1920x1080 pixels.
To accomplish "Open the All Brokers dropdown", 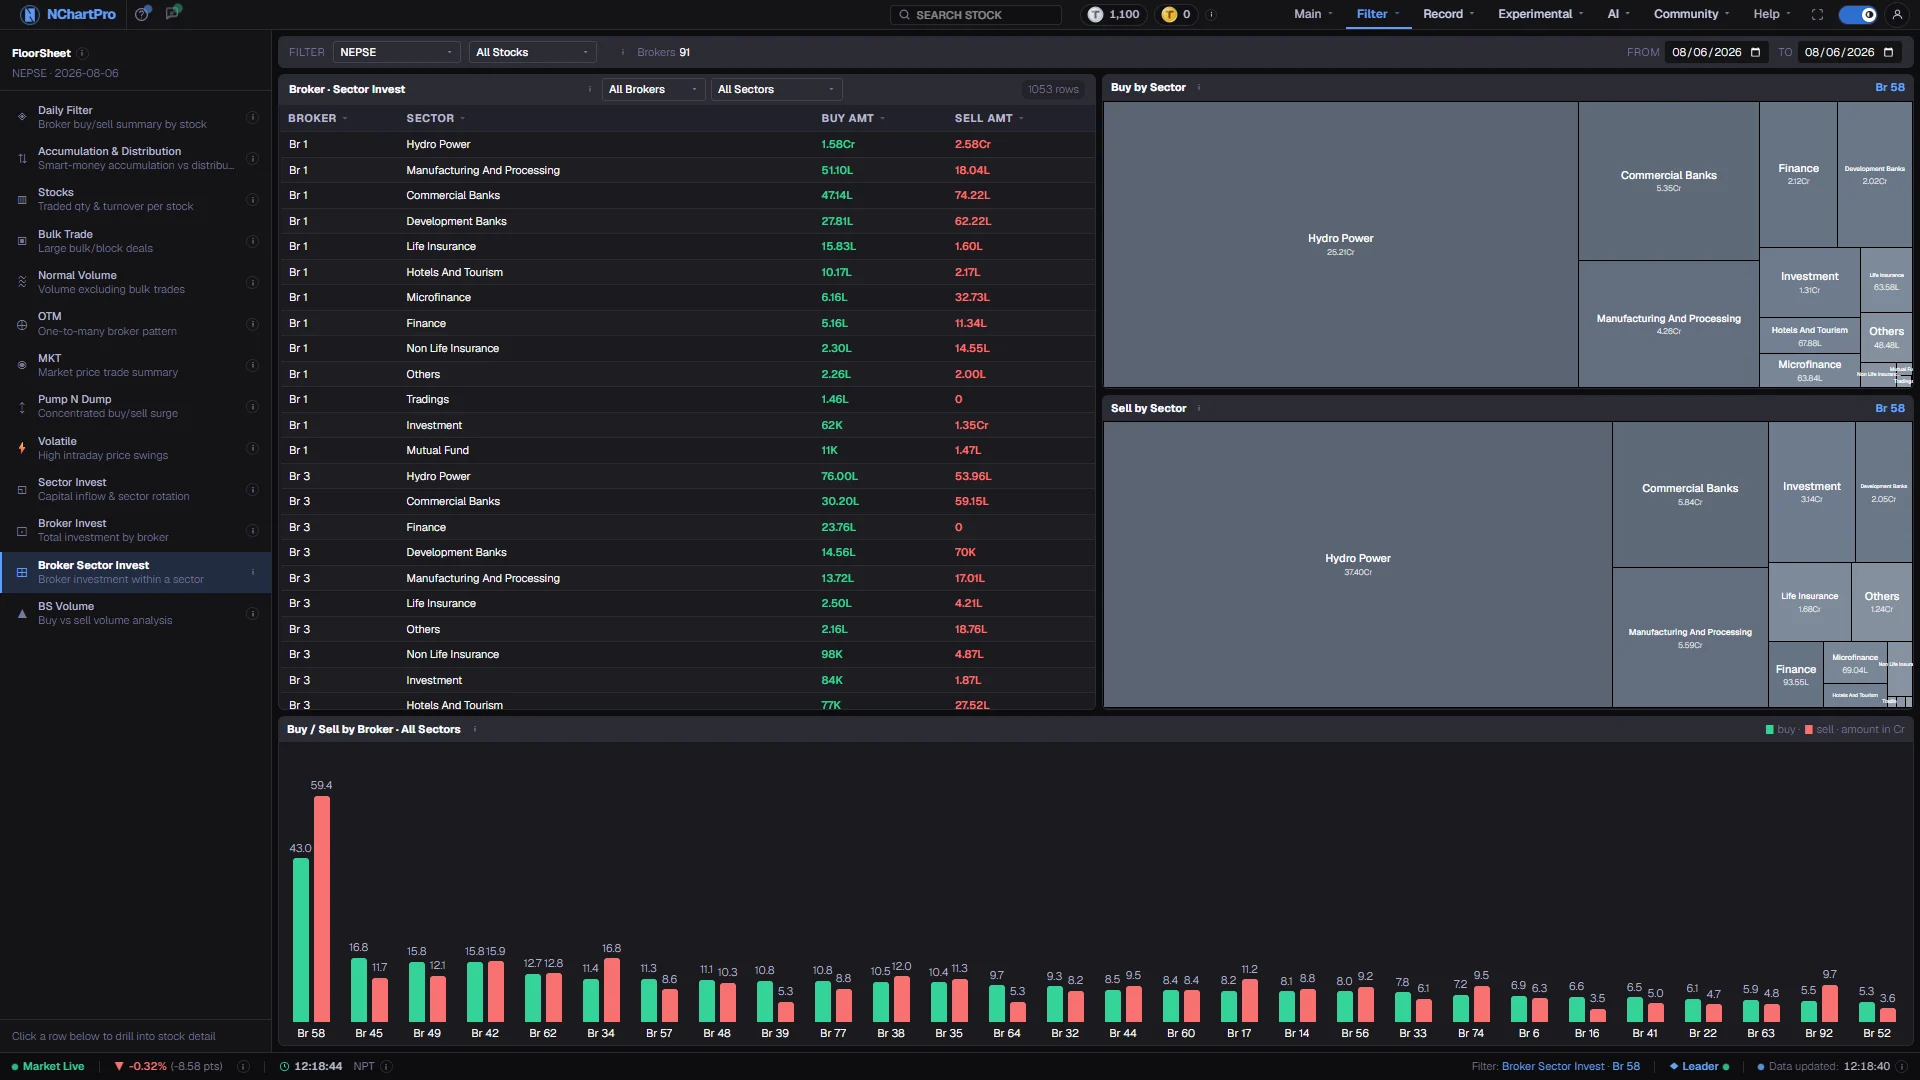I will tap(653, 89).
